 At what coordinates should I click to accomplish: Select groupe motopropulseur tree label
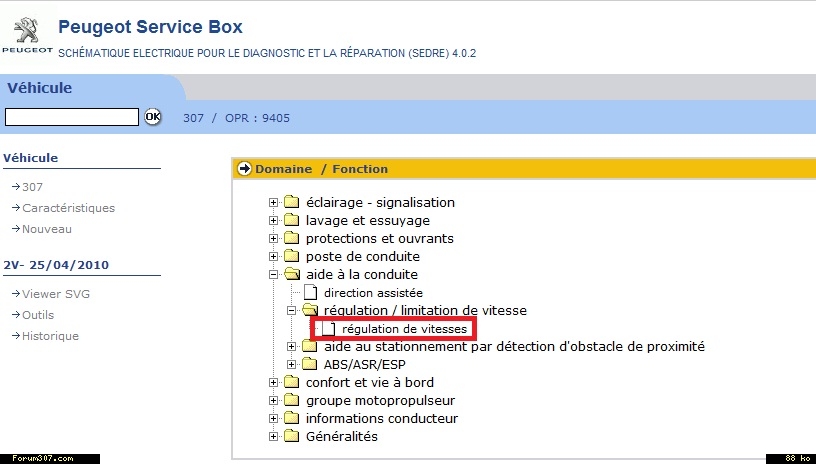[x=380, y=401]
